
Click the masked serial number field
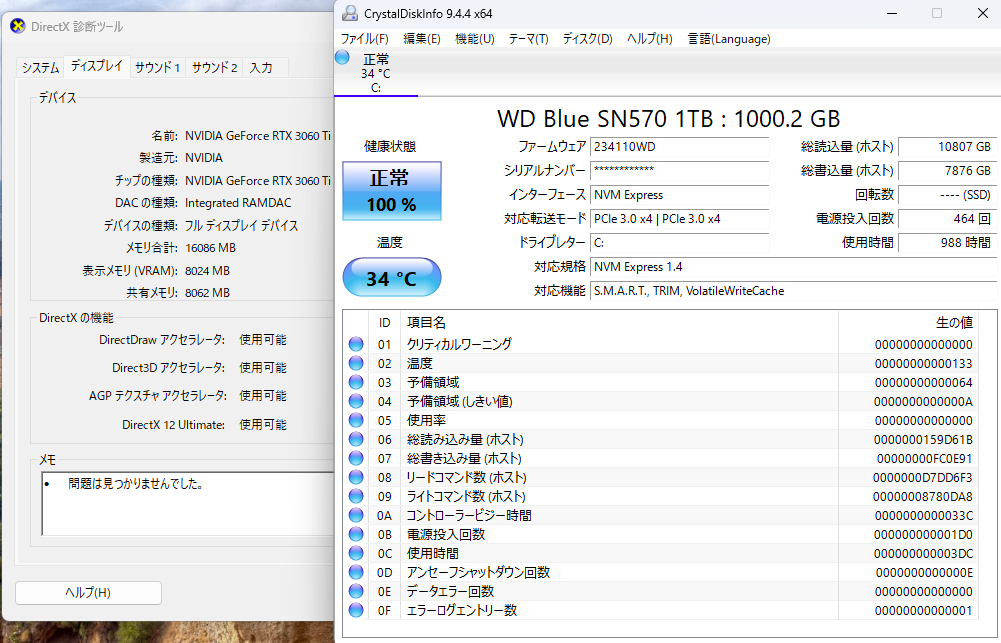coord(679,170)
